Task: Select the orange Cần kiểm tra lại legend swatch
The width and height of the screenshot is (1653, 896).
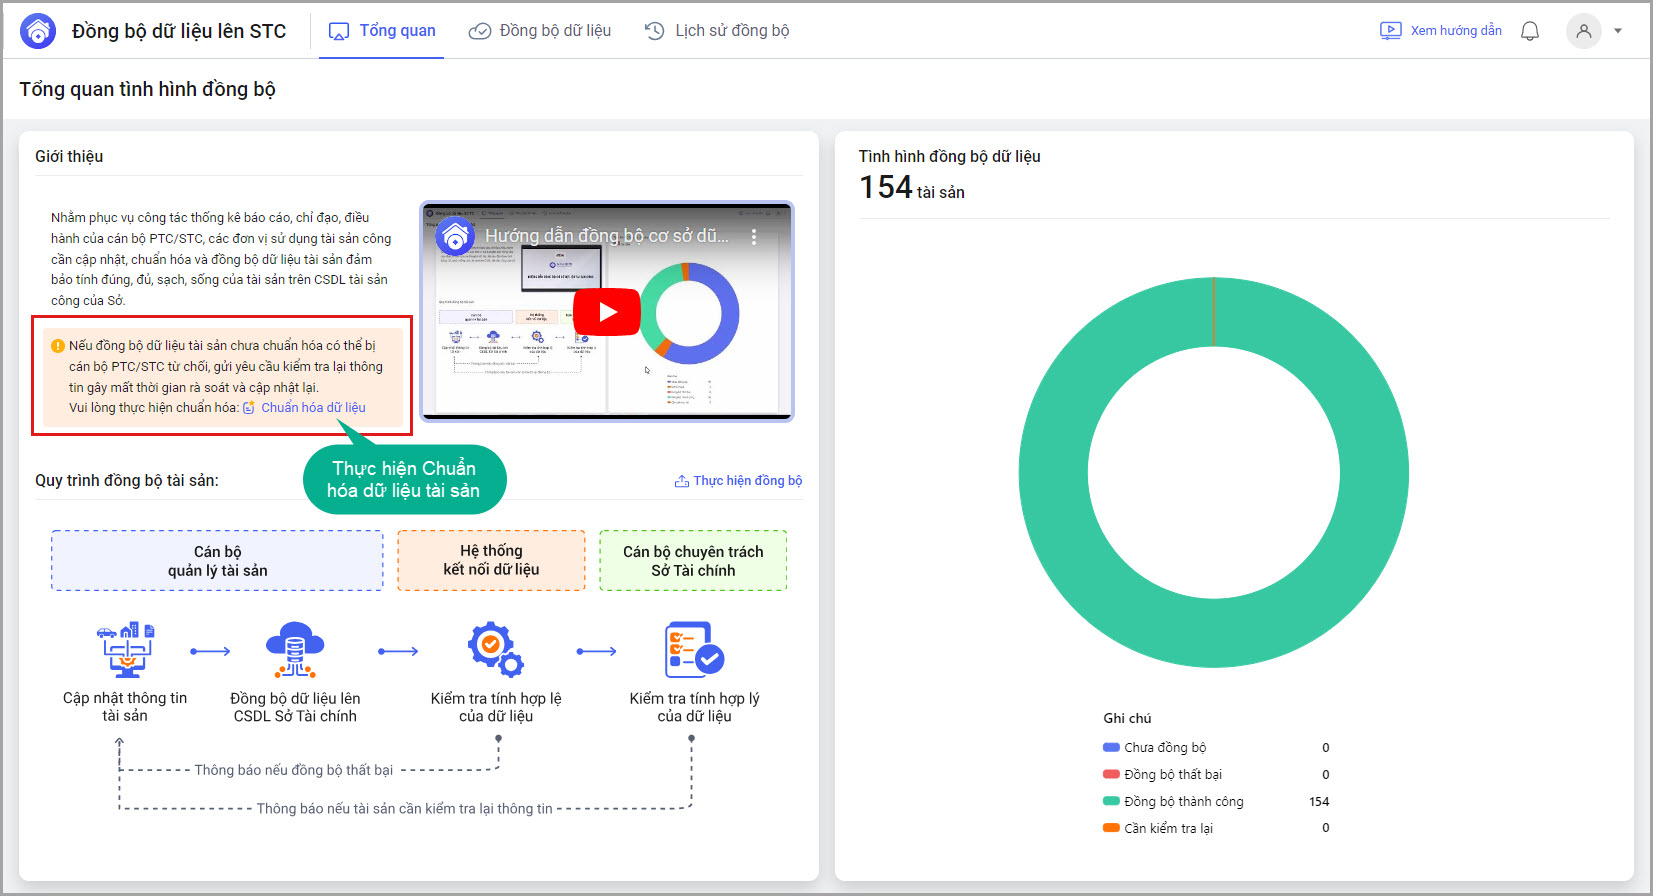Action: coord(1111,828)
